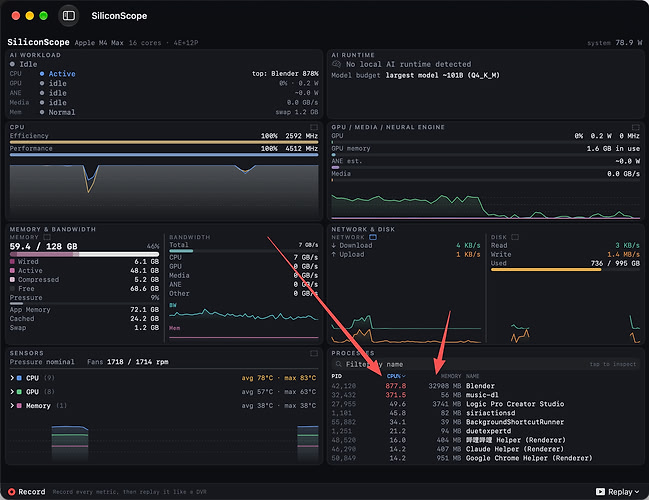Expand the Memory sensors group

point(12,406)
